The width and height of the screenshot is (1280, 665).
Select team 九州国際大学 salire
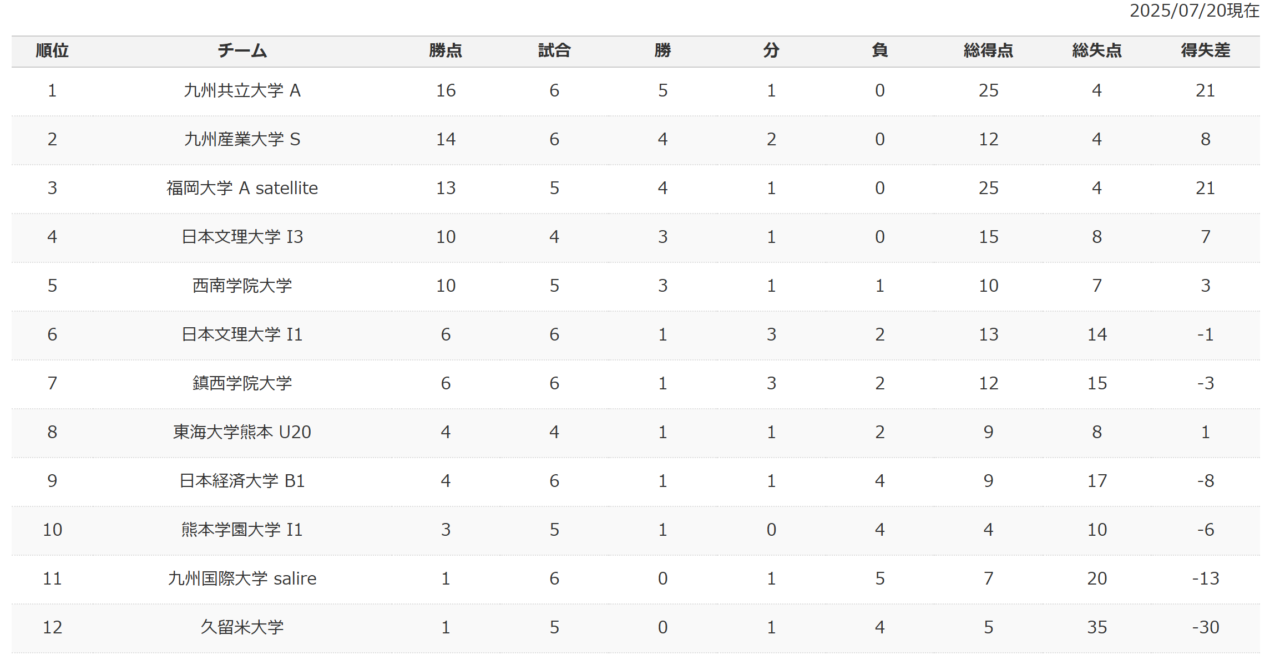tap(242, 579)
